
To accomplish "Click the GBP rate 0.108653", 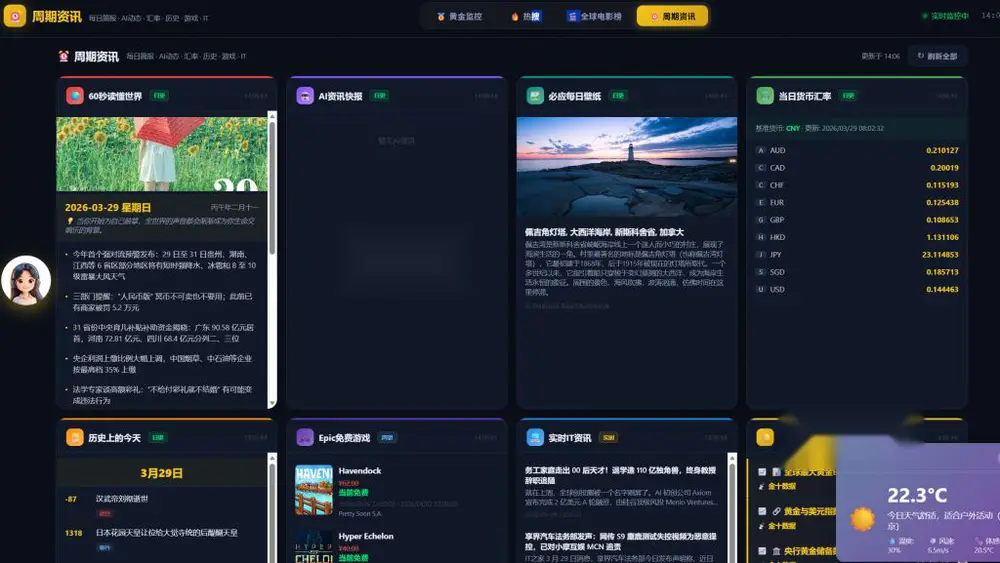I will tap(942, 219).
